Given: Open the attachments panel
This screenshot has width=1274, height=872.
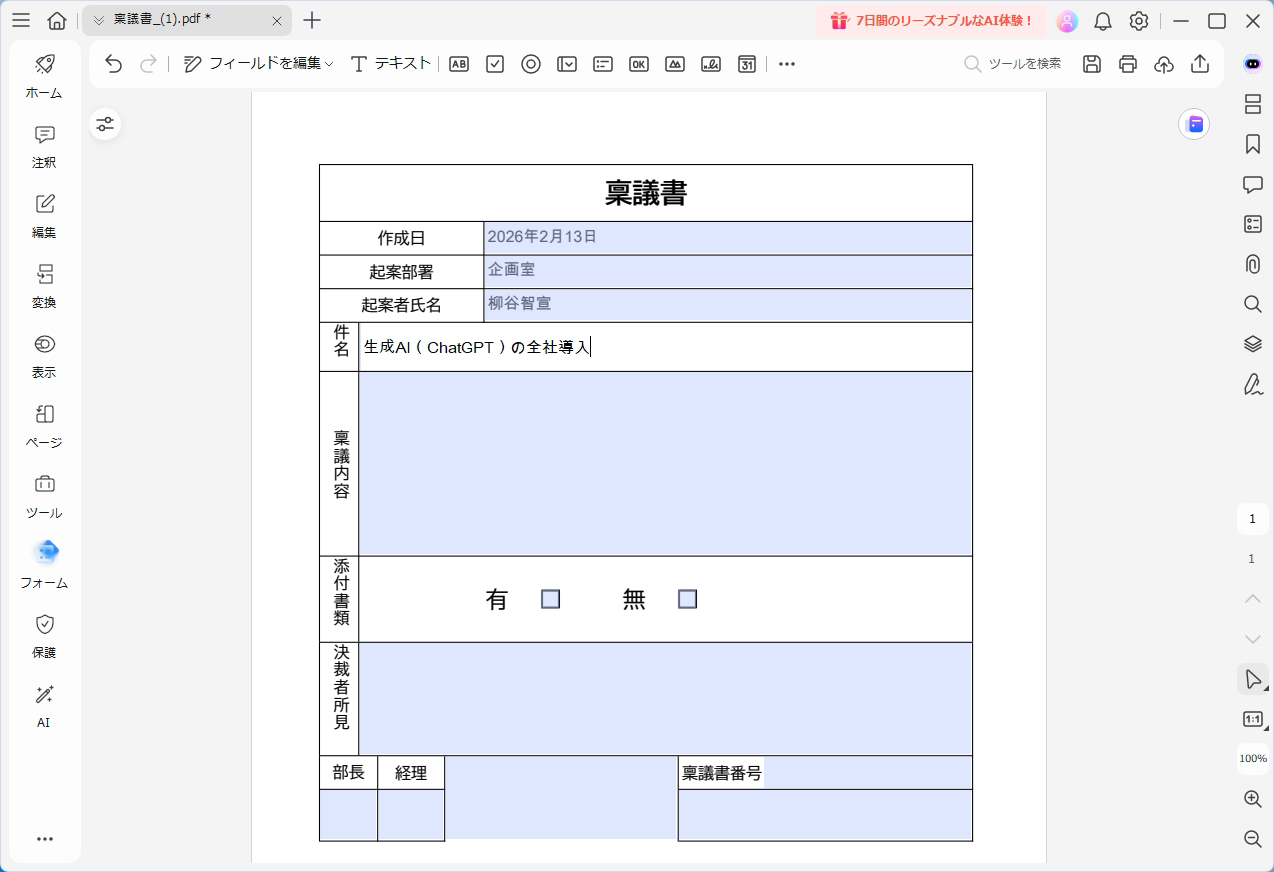Looking at the screenshot, I should point(1252,264).
